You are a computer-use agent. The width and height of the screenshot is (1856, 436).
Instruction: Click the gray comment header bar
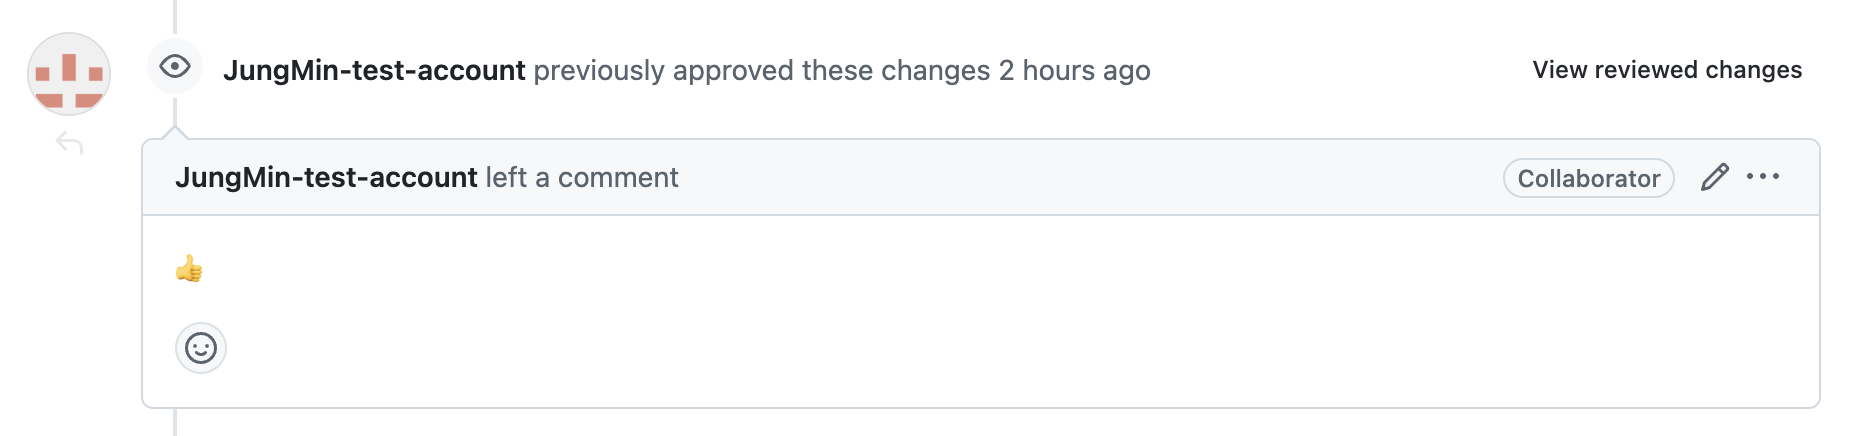pos(980,177)
